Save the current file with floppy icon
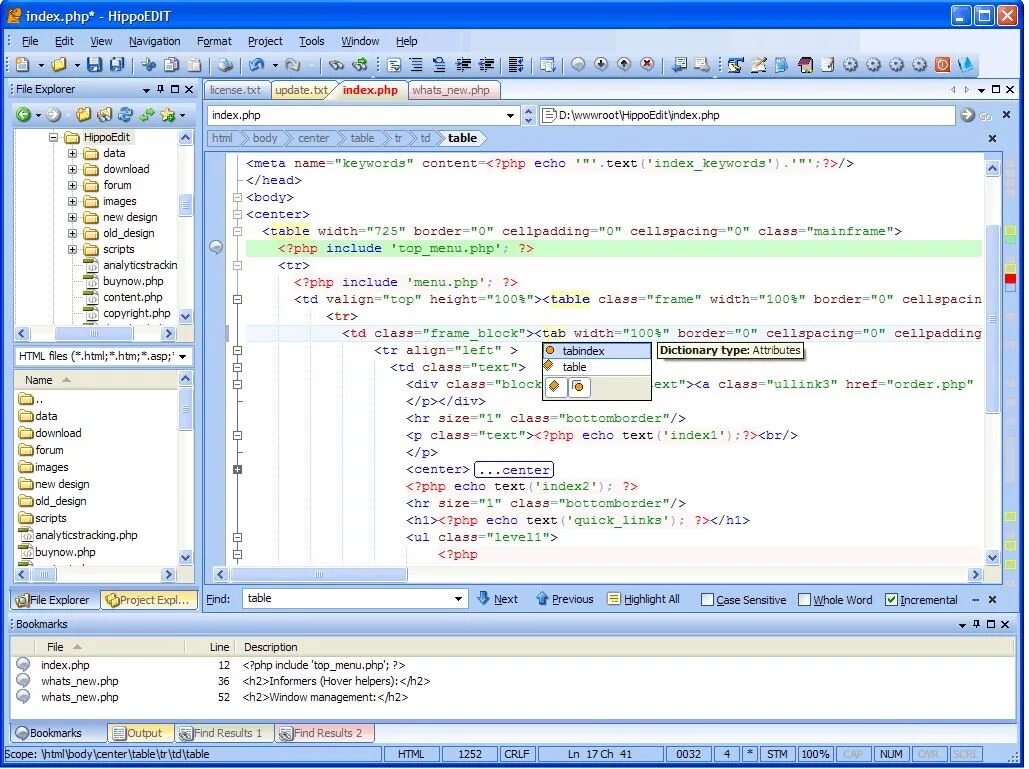The height and width of the screenshot is (769, 1029). 94,64
